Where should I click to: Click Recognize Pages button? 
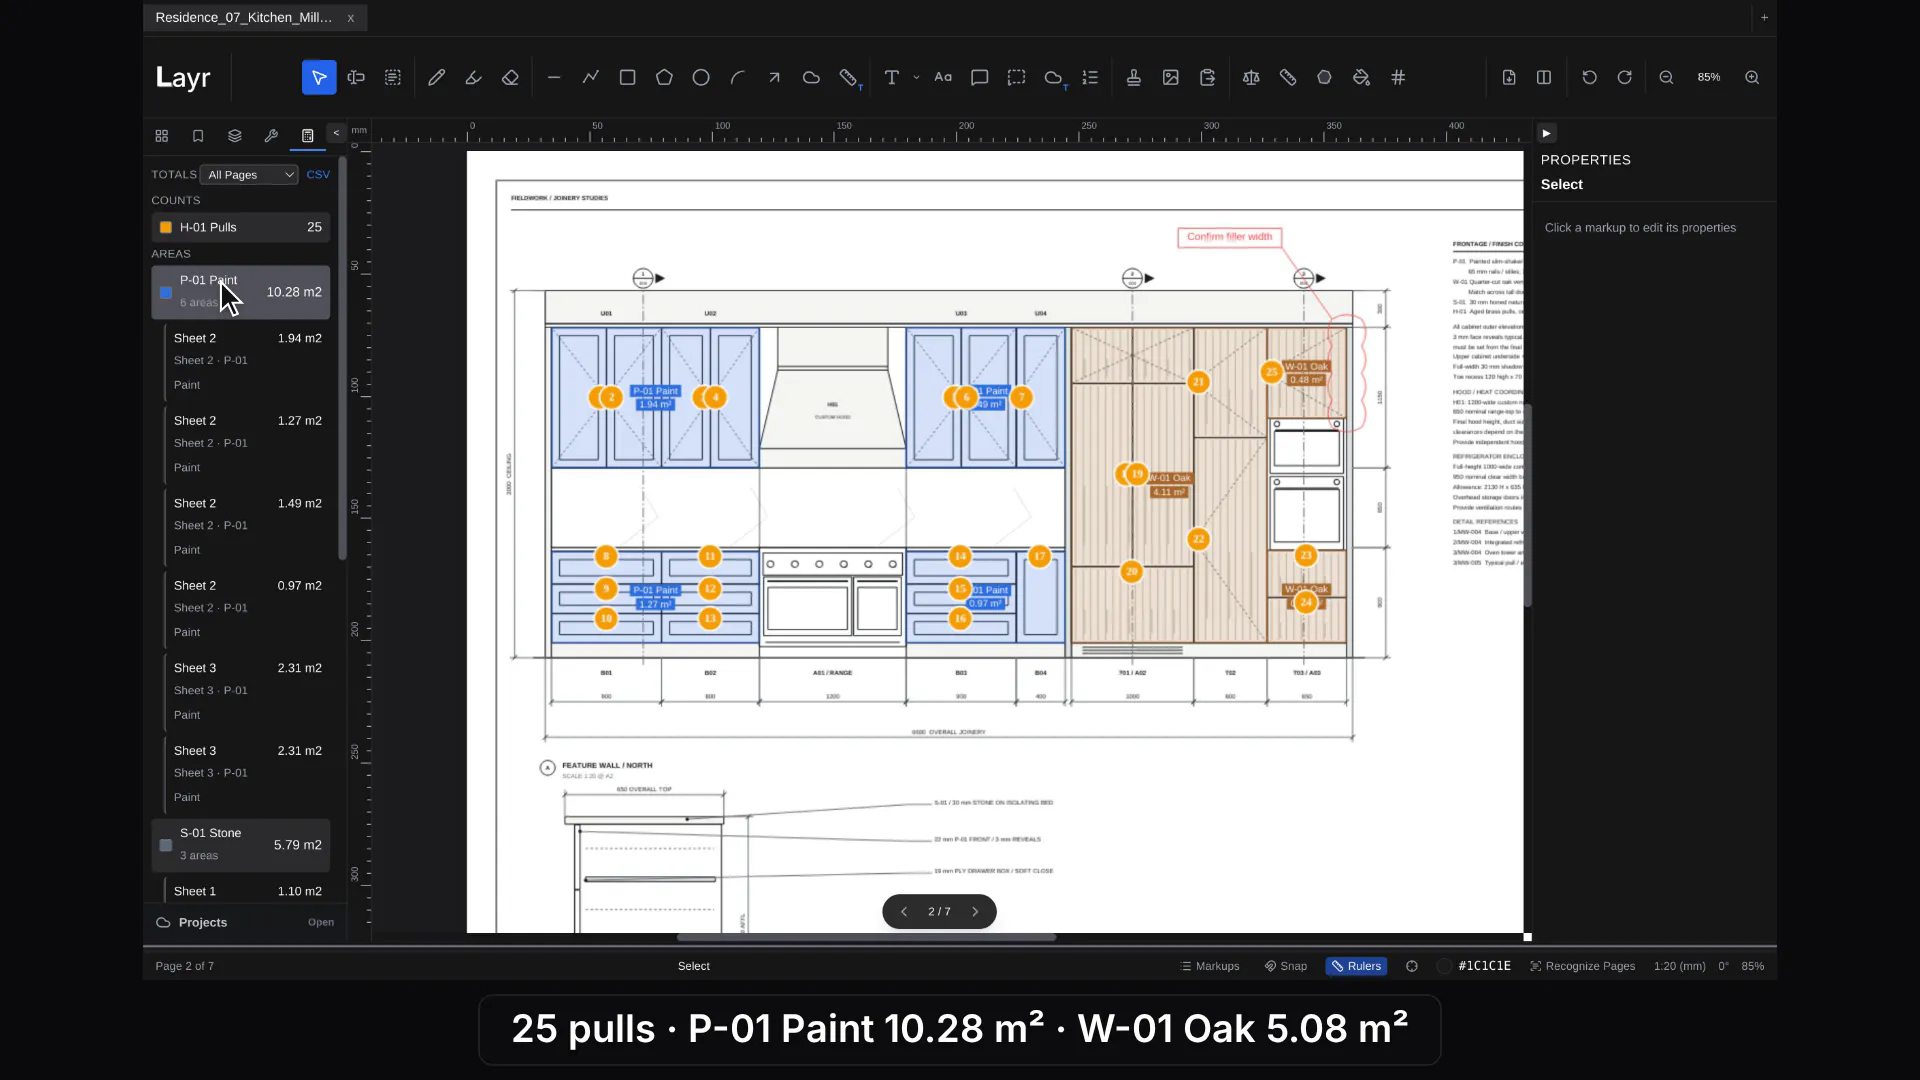point(1582,966)
